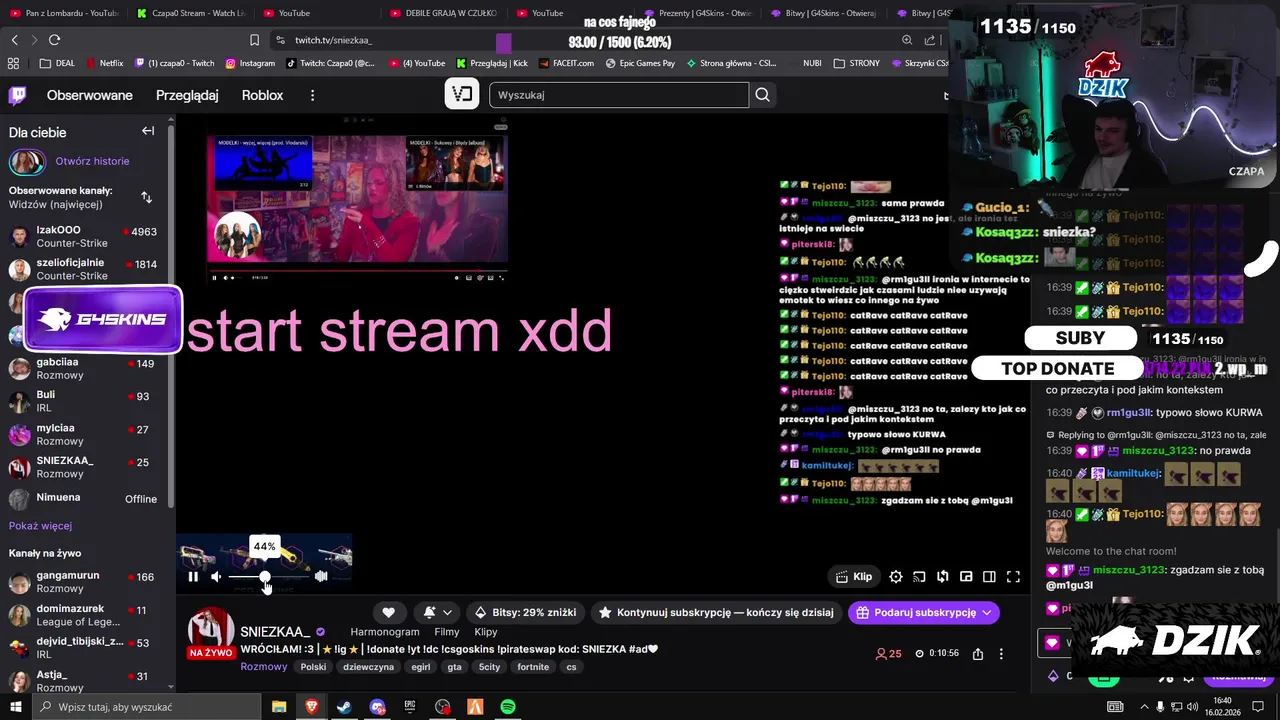
Task: Switch player to mini-player mode
Action: coord(966,576)
